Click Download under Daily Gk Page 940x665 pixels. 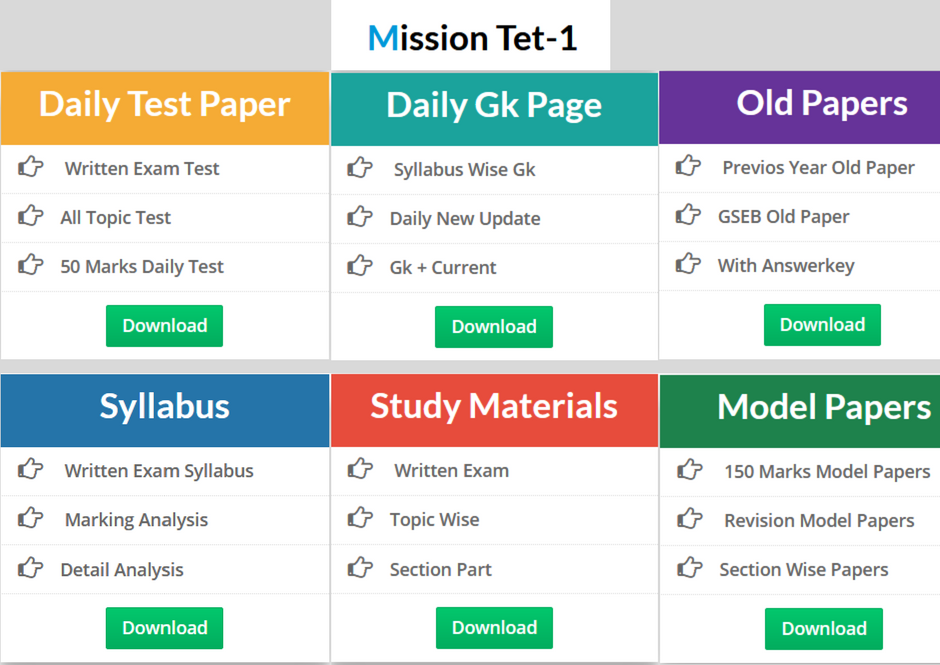pos(493,326)
